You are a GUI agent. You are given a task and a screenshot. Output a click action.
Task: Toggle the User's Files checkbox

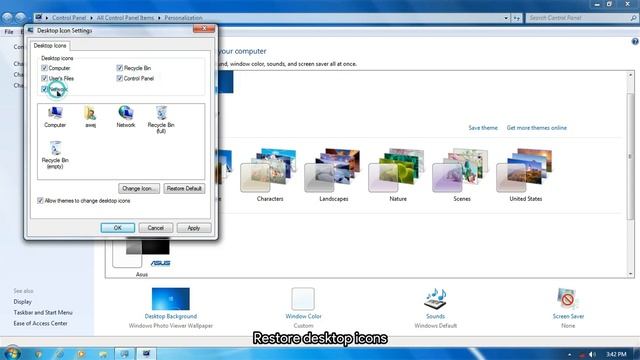[44, 78]
